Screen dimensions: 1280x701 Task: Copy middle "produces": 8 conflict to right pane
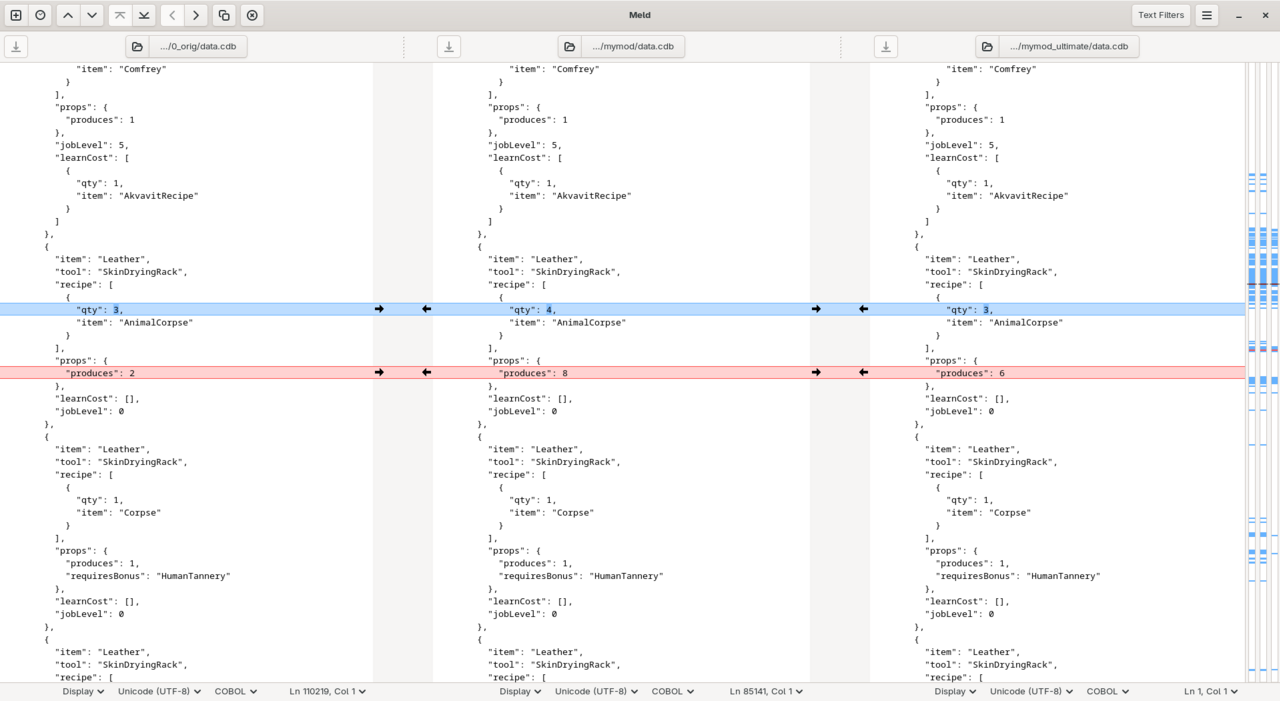[x=816, y=372]
